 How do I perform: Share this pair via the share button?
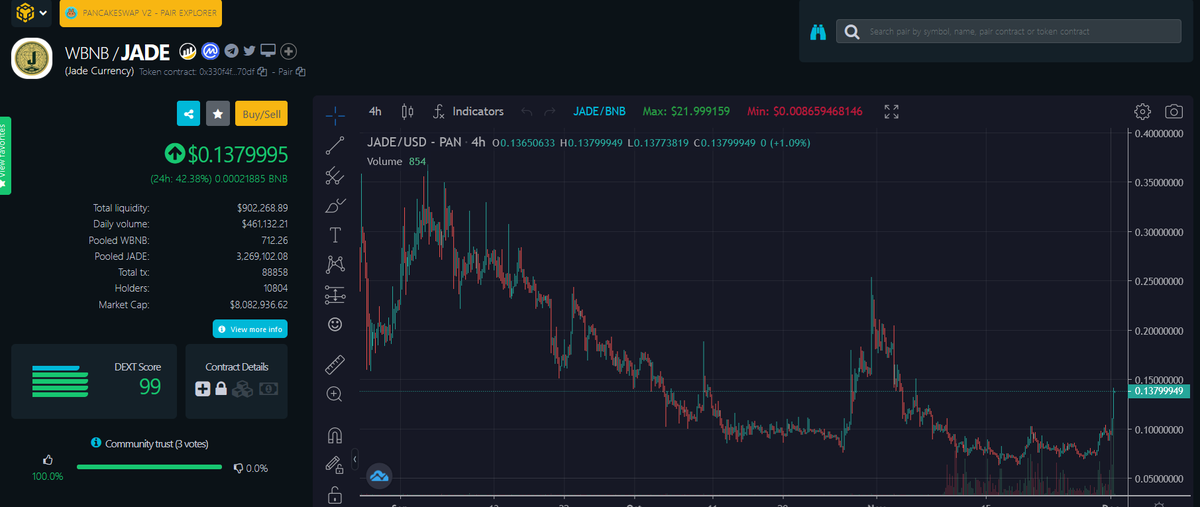click(x=188, y=114)
